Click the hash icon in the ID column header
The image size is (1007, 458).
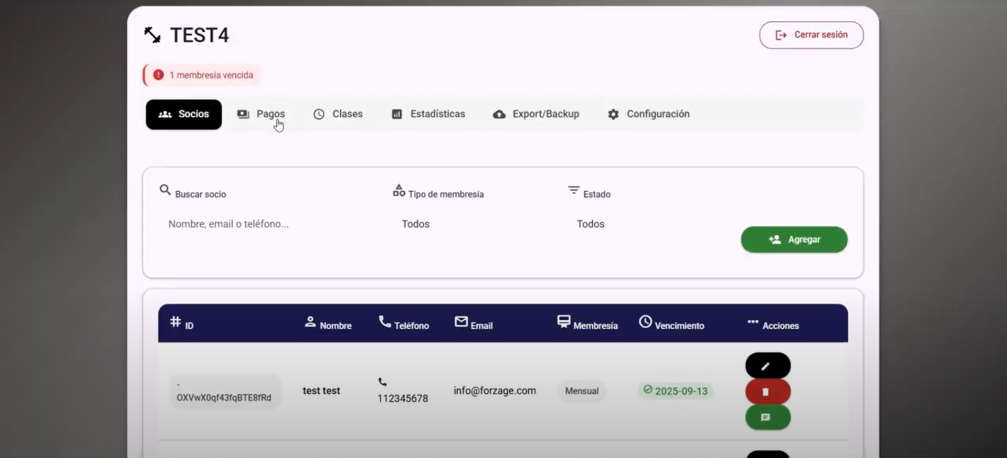175,322
